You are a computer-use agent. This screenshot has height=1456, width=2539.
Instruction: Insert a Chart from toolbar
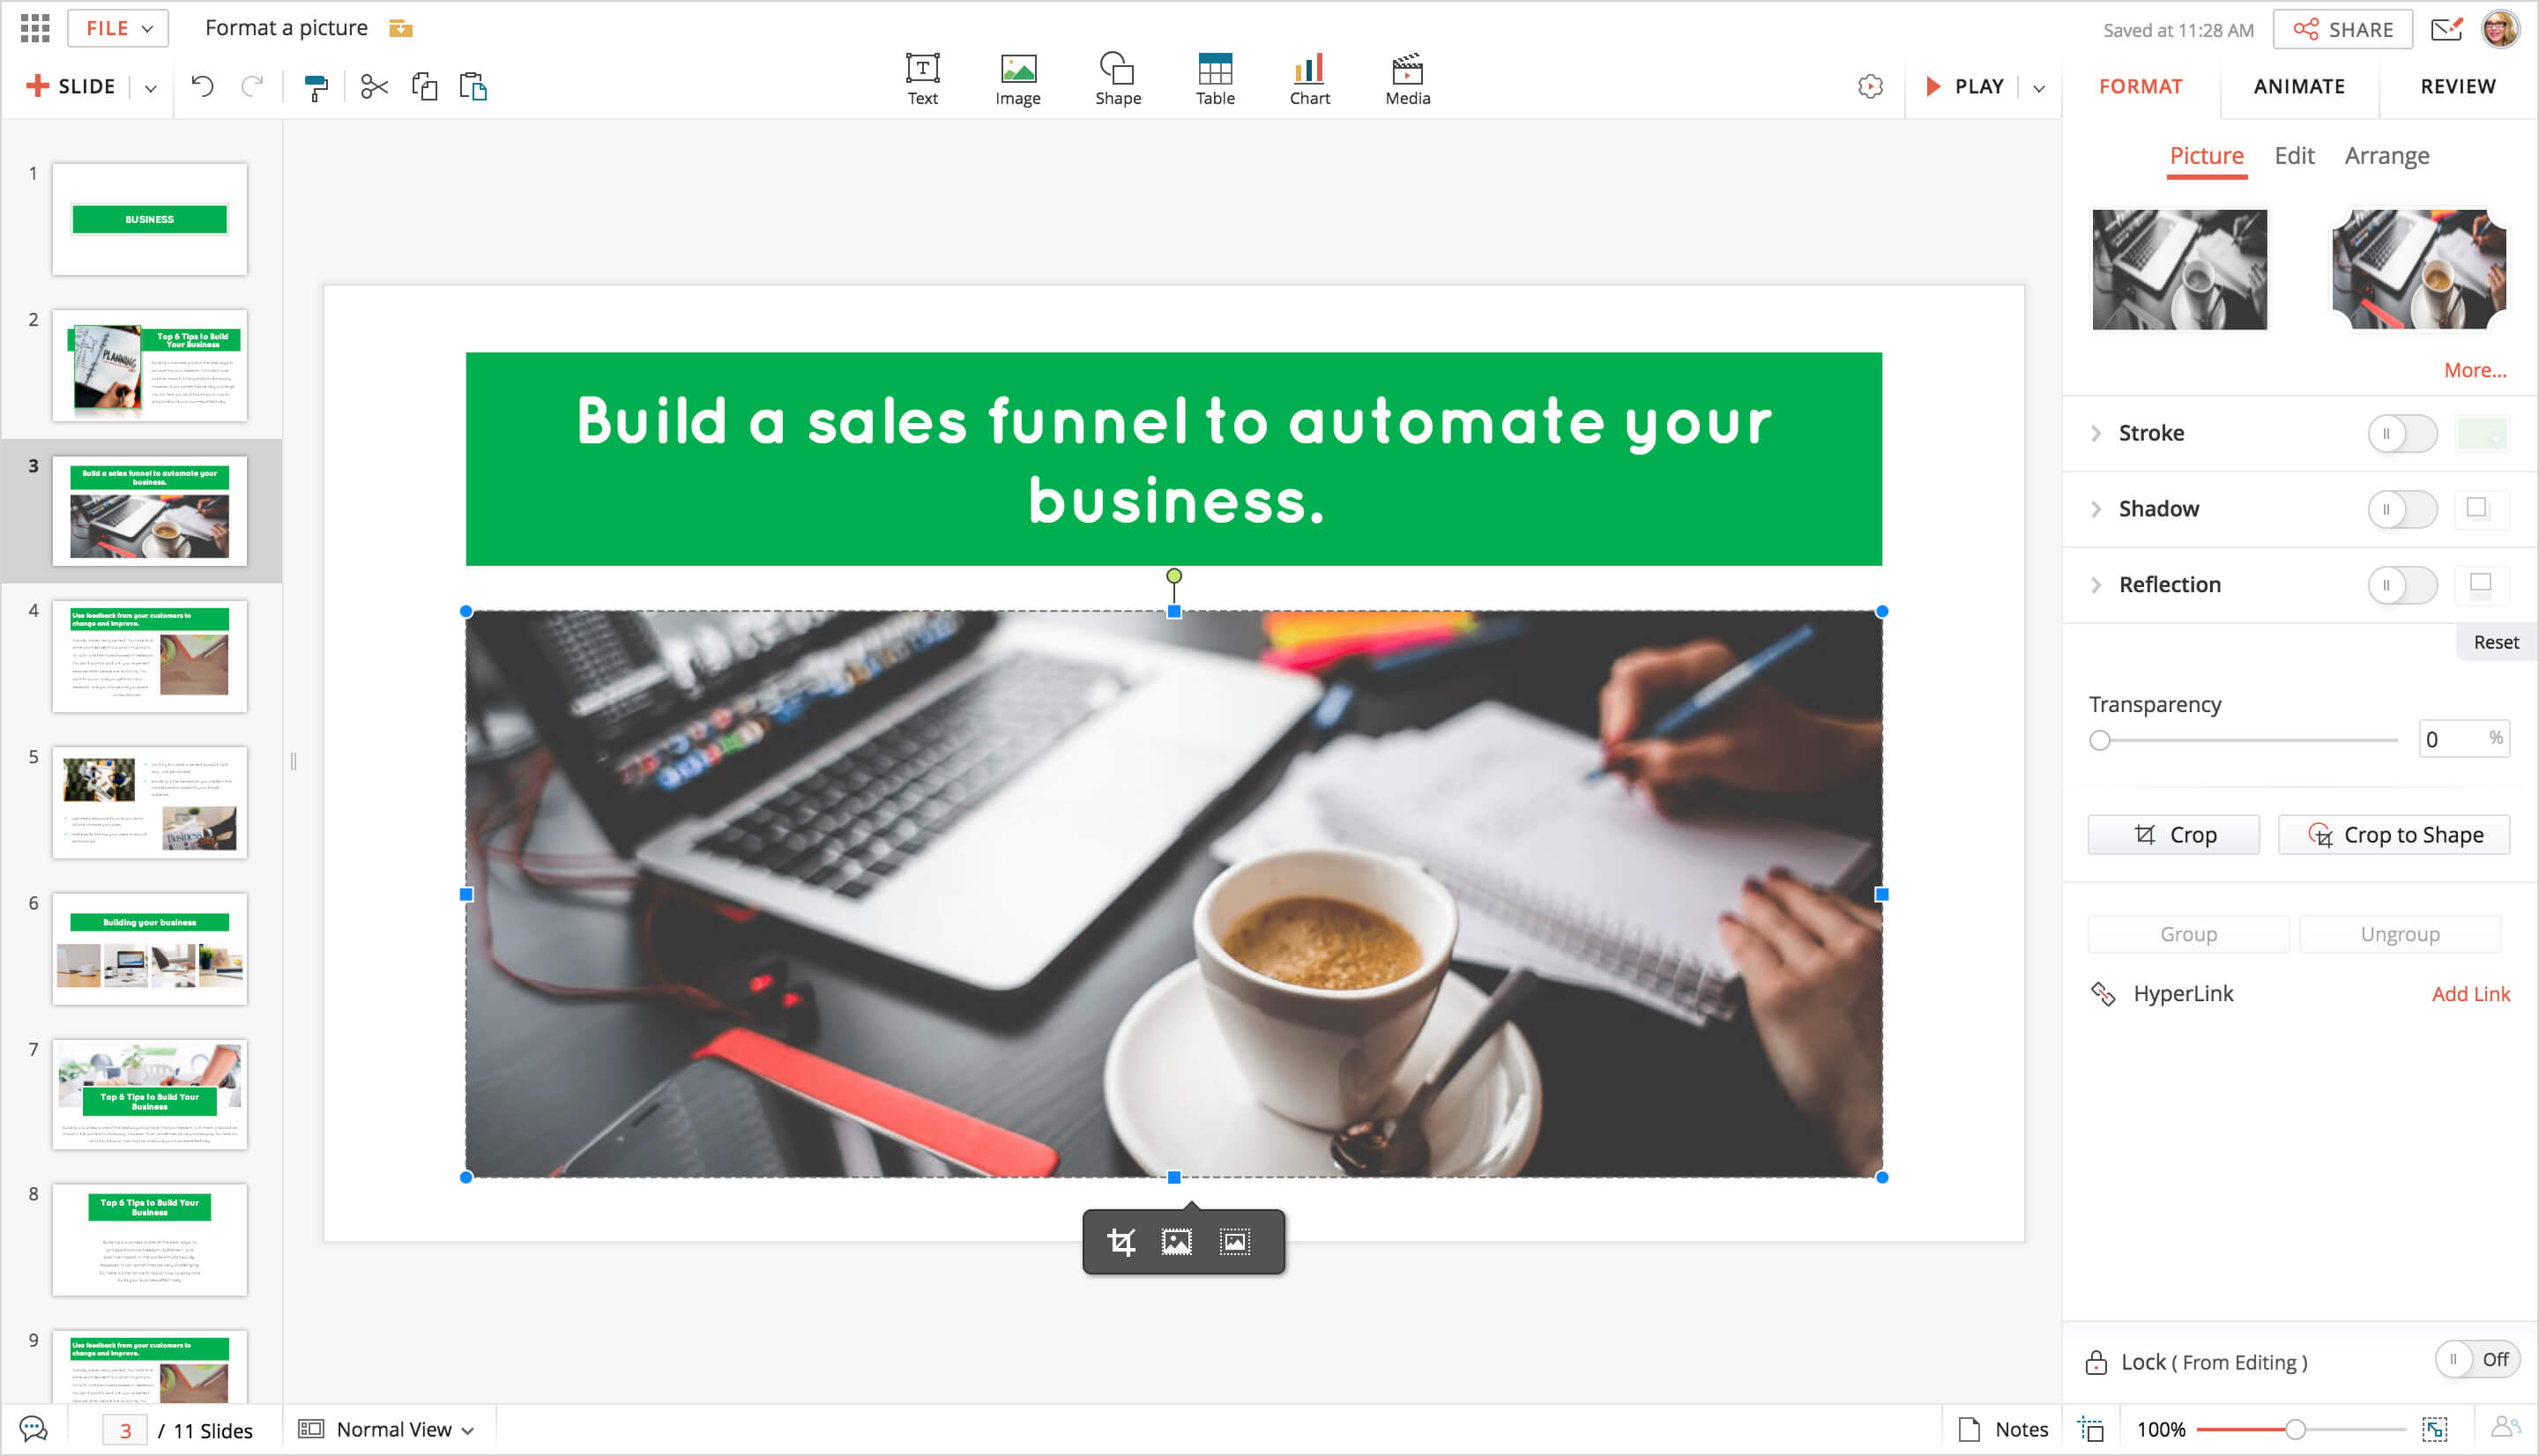[x=1309, y=79]
